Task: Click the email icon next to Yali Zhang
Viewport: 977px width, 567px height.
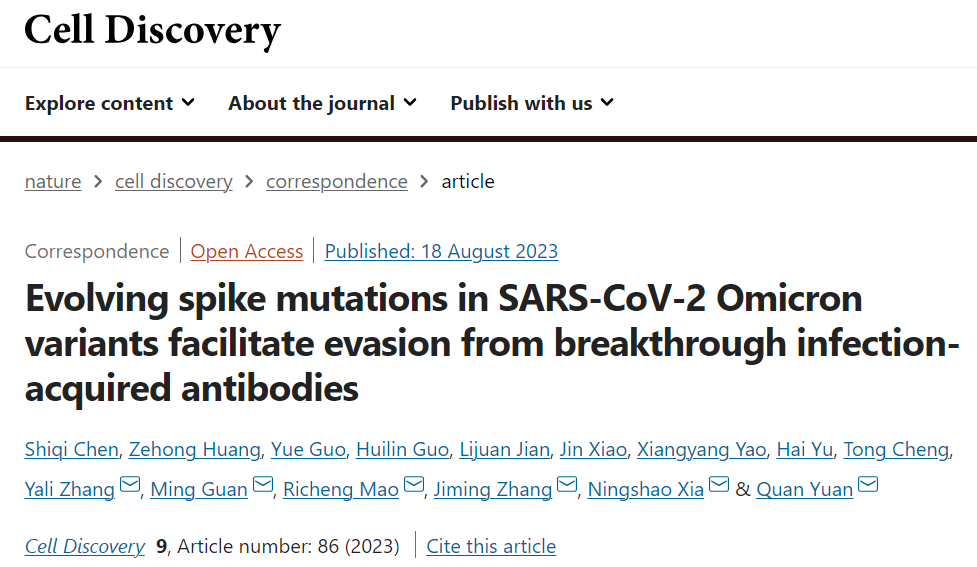Action: pos(130,487)
